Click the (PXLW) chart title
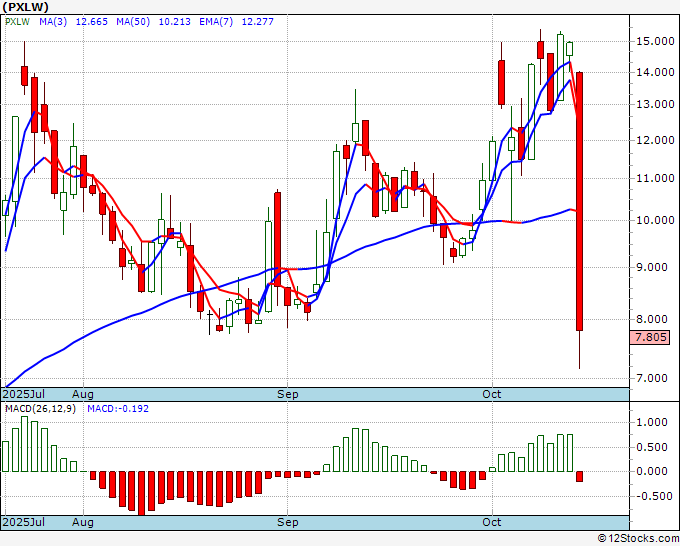Screen dimensions: 680x546 click(x=26, y=7)
